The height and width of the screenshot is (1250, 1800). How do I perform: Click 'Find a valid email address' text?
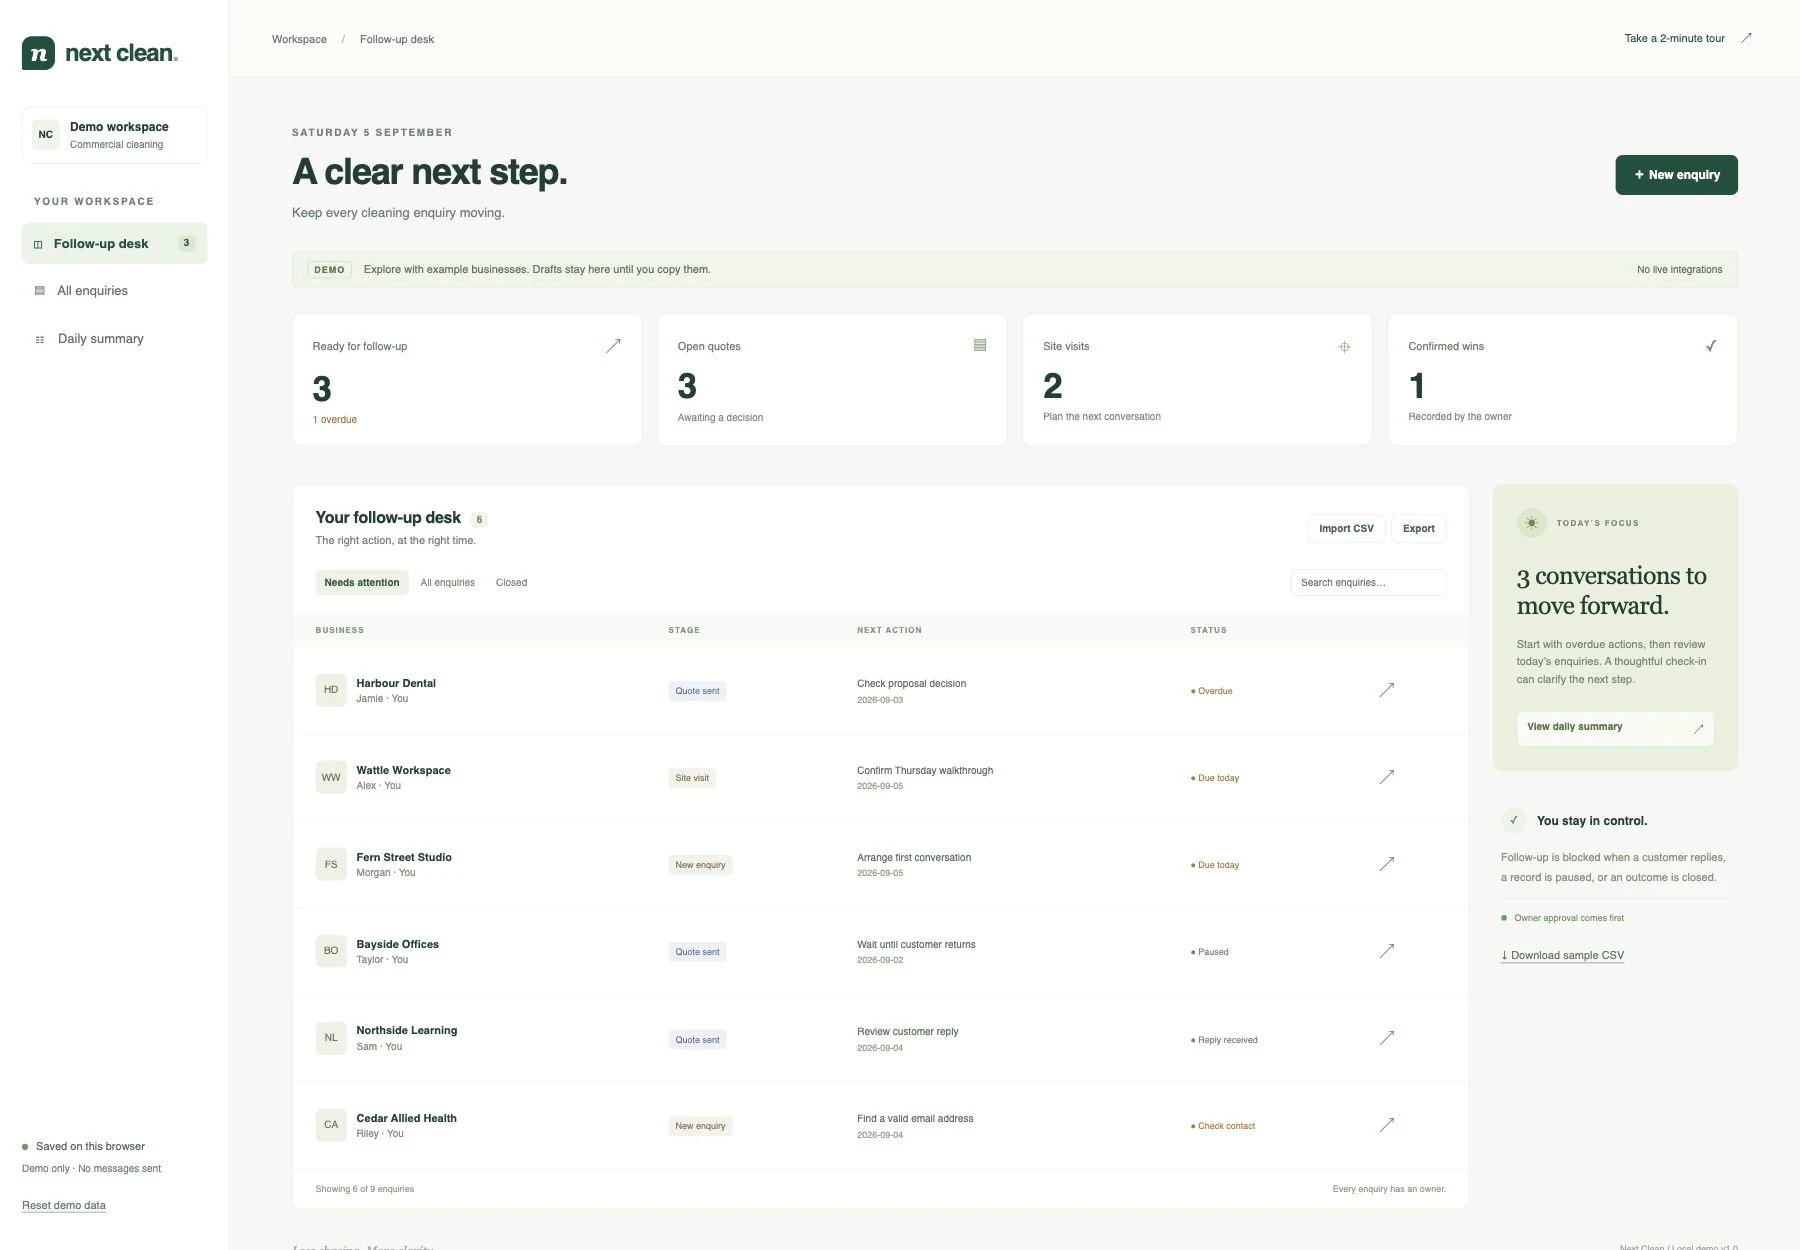tap(915, 1119)
